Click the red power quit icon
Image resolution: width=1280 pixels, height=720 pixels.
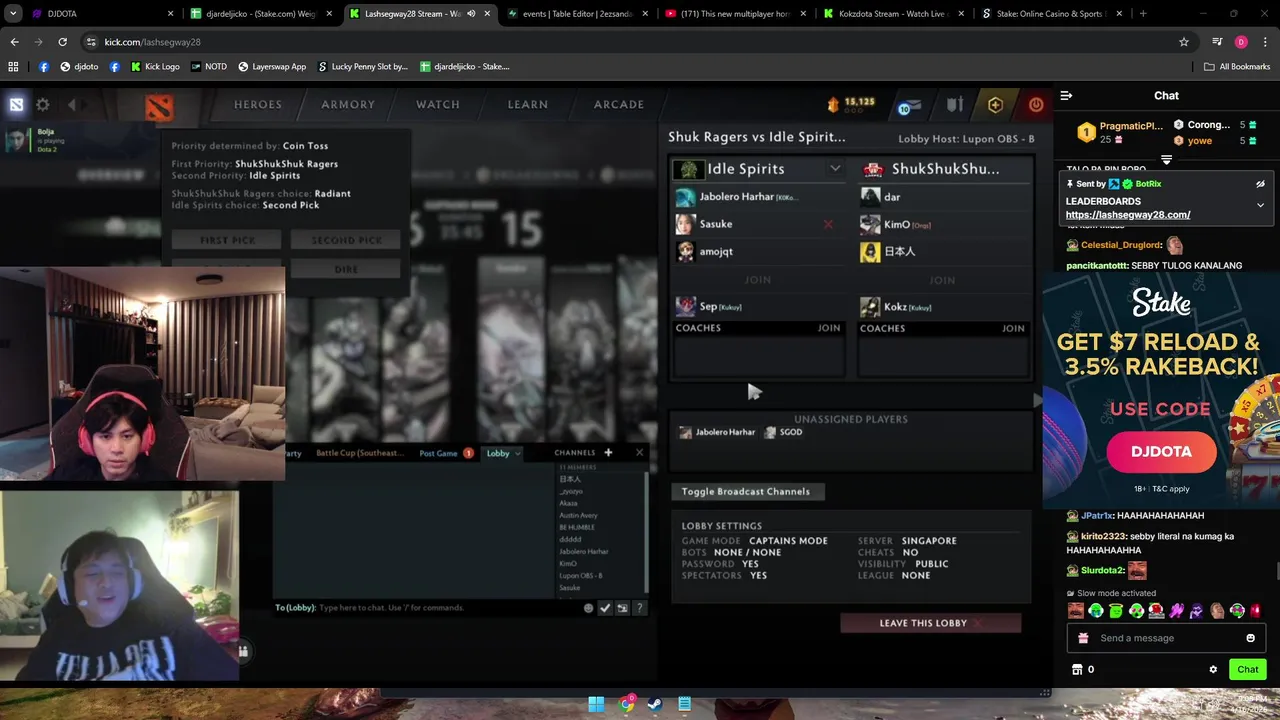1036,104
